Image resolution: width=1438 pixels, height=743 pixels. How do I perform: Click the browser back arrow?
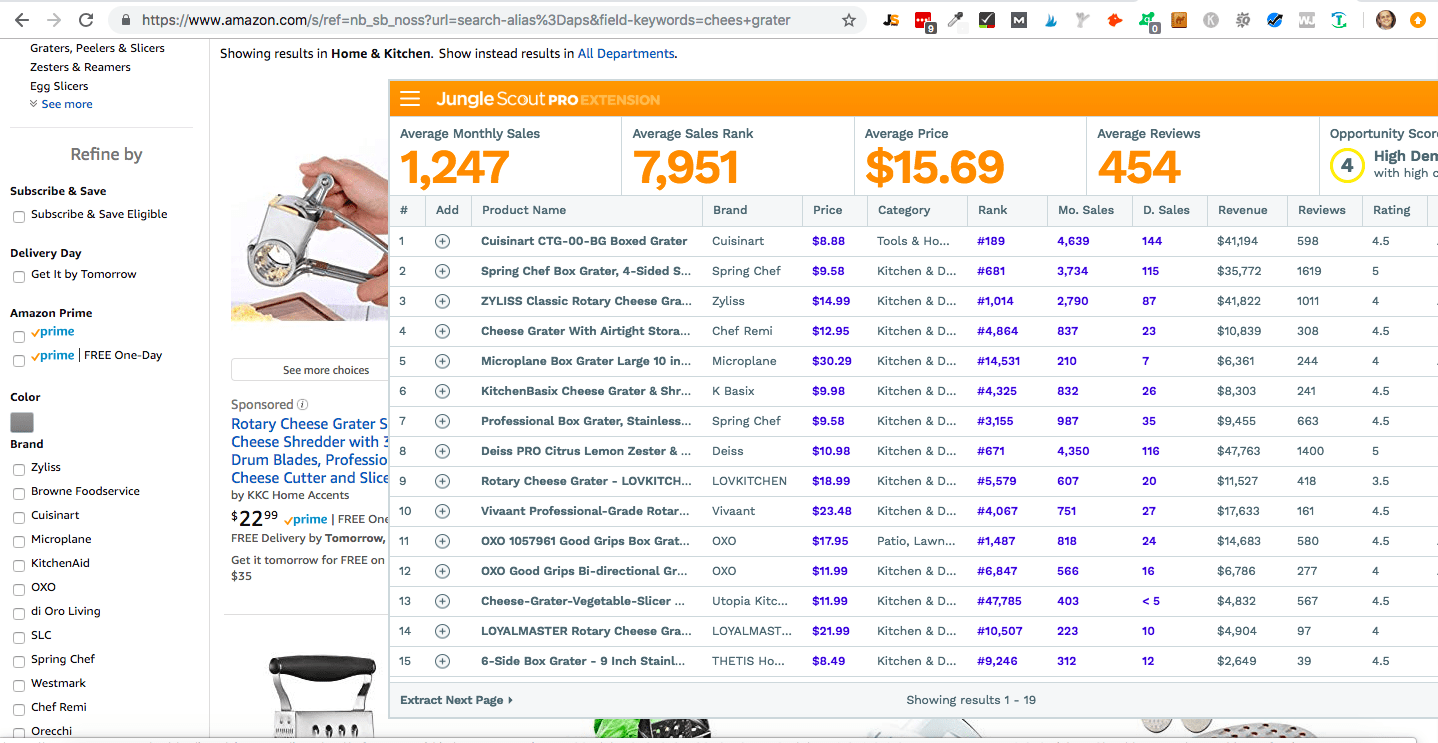click(22, 20)
